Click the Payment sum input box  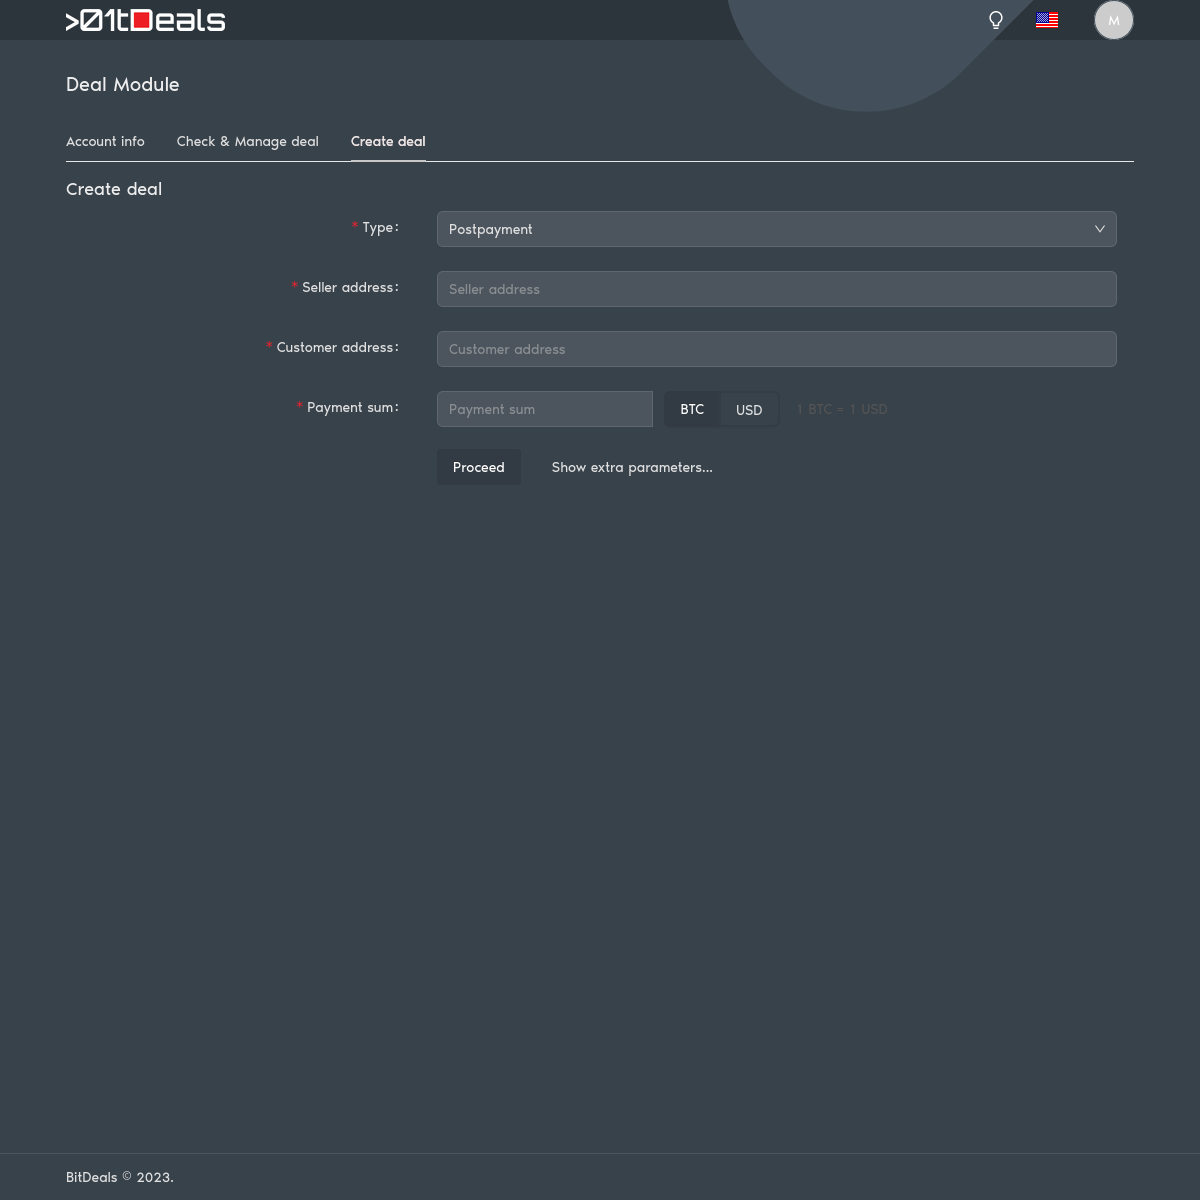pyautogui.click(x=544, y=409)
